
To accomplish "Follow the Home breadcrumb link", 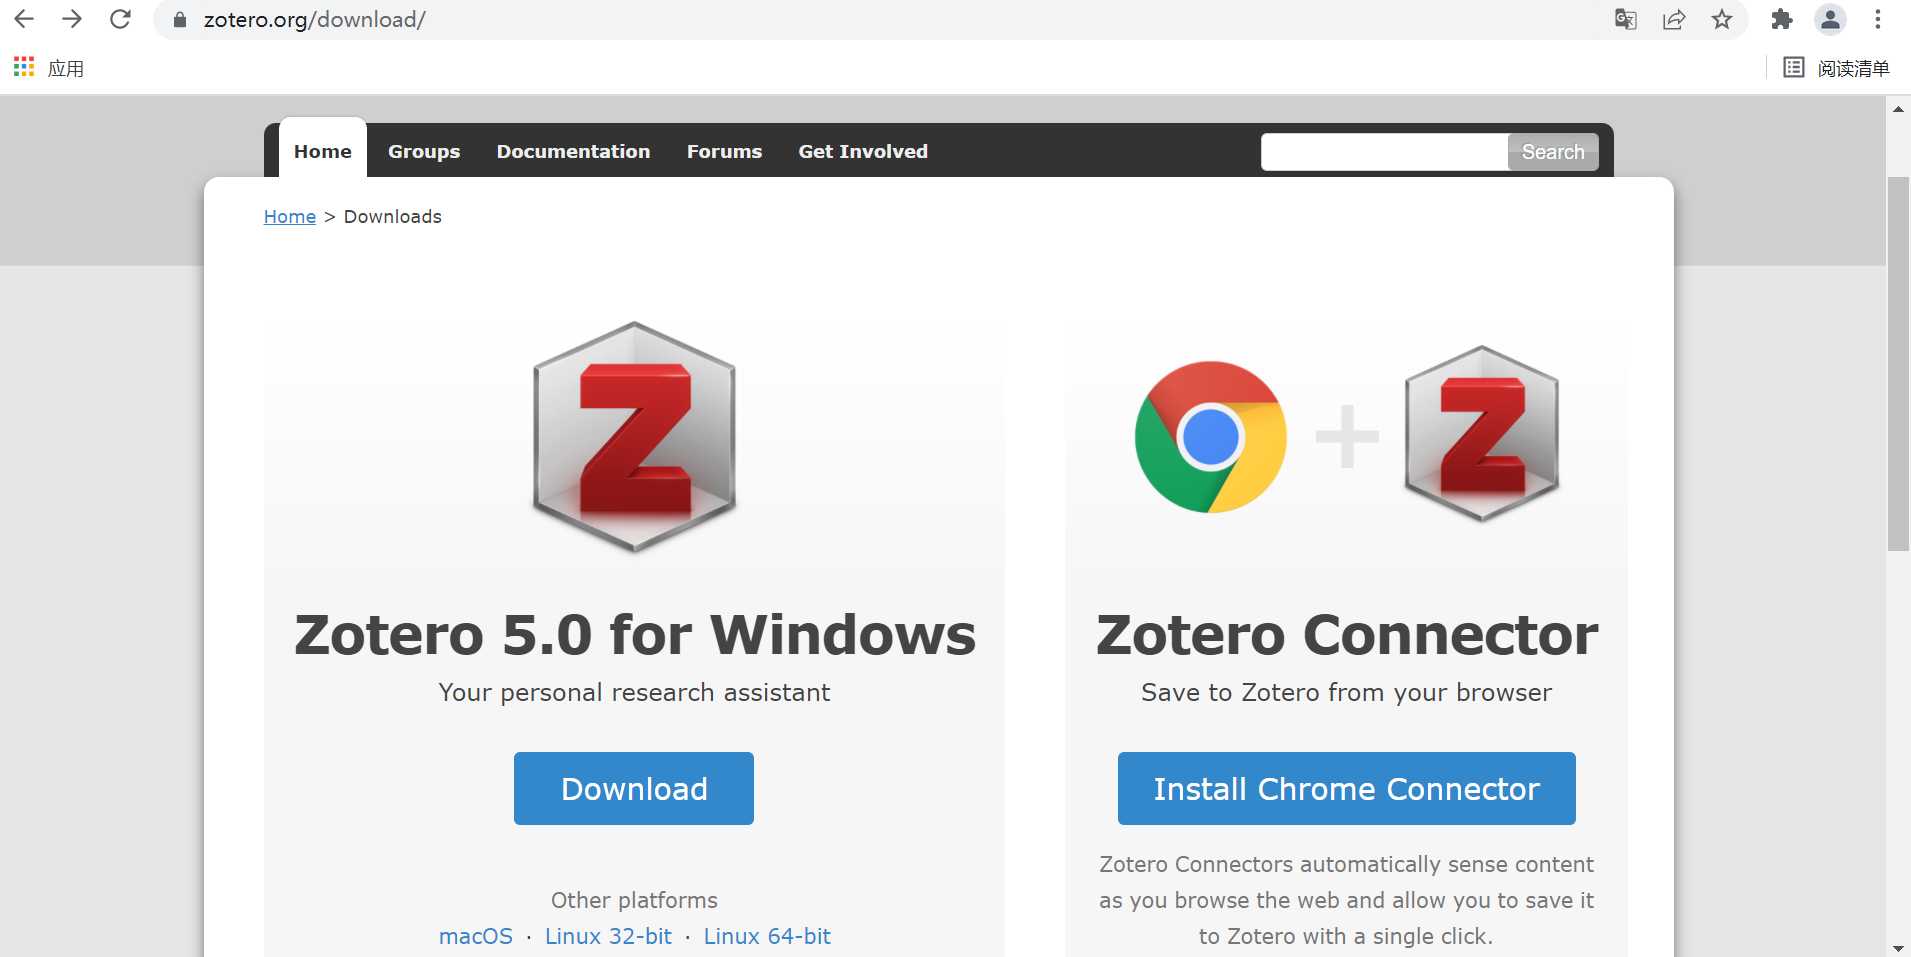I will tap(290, 217).
